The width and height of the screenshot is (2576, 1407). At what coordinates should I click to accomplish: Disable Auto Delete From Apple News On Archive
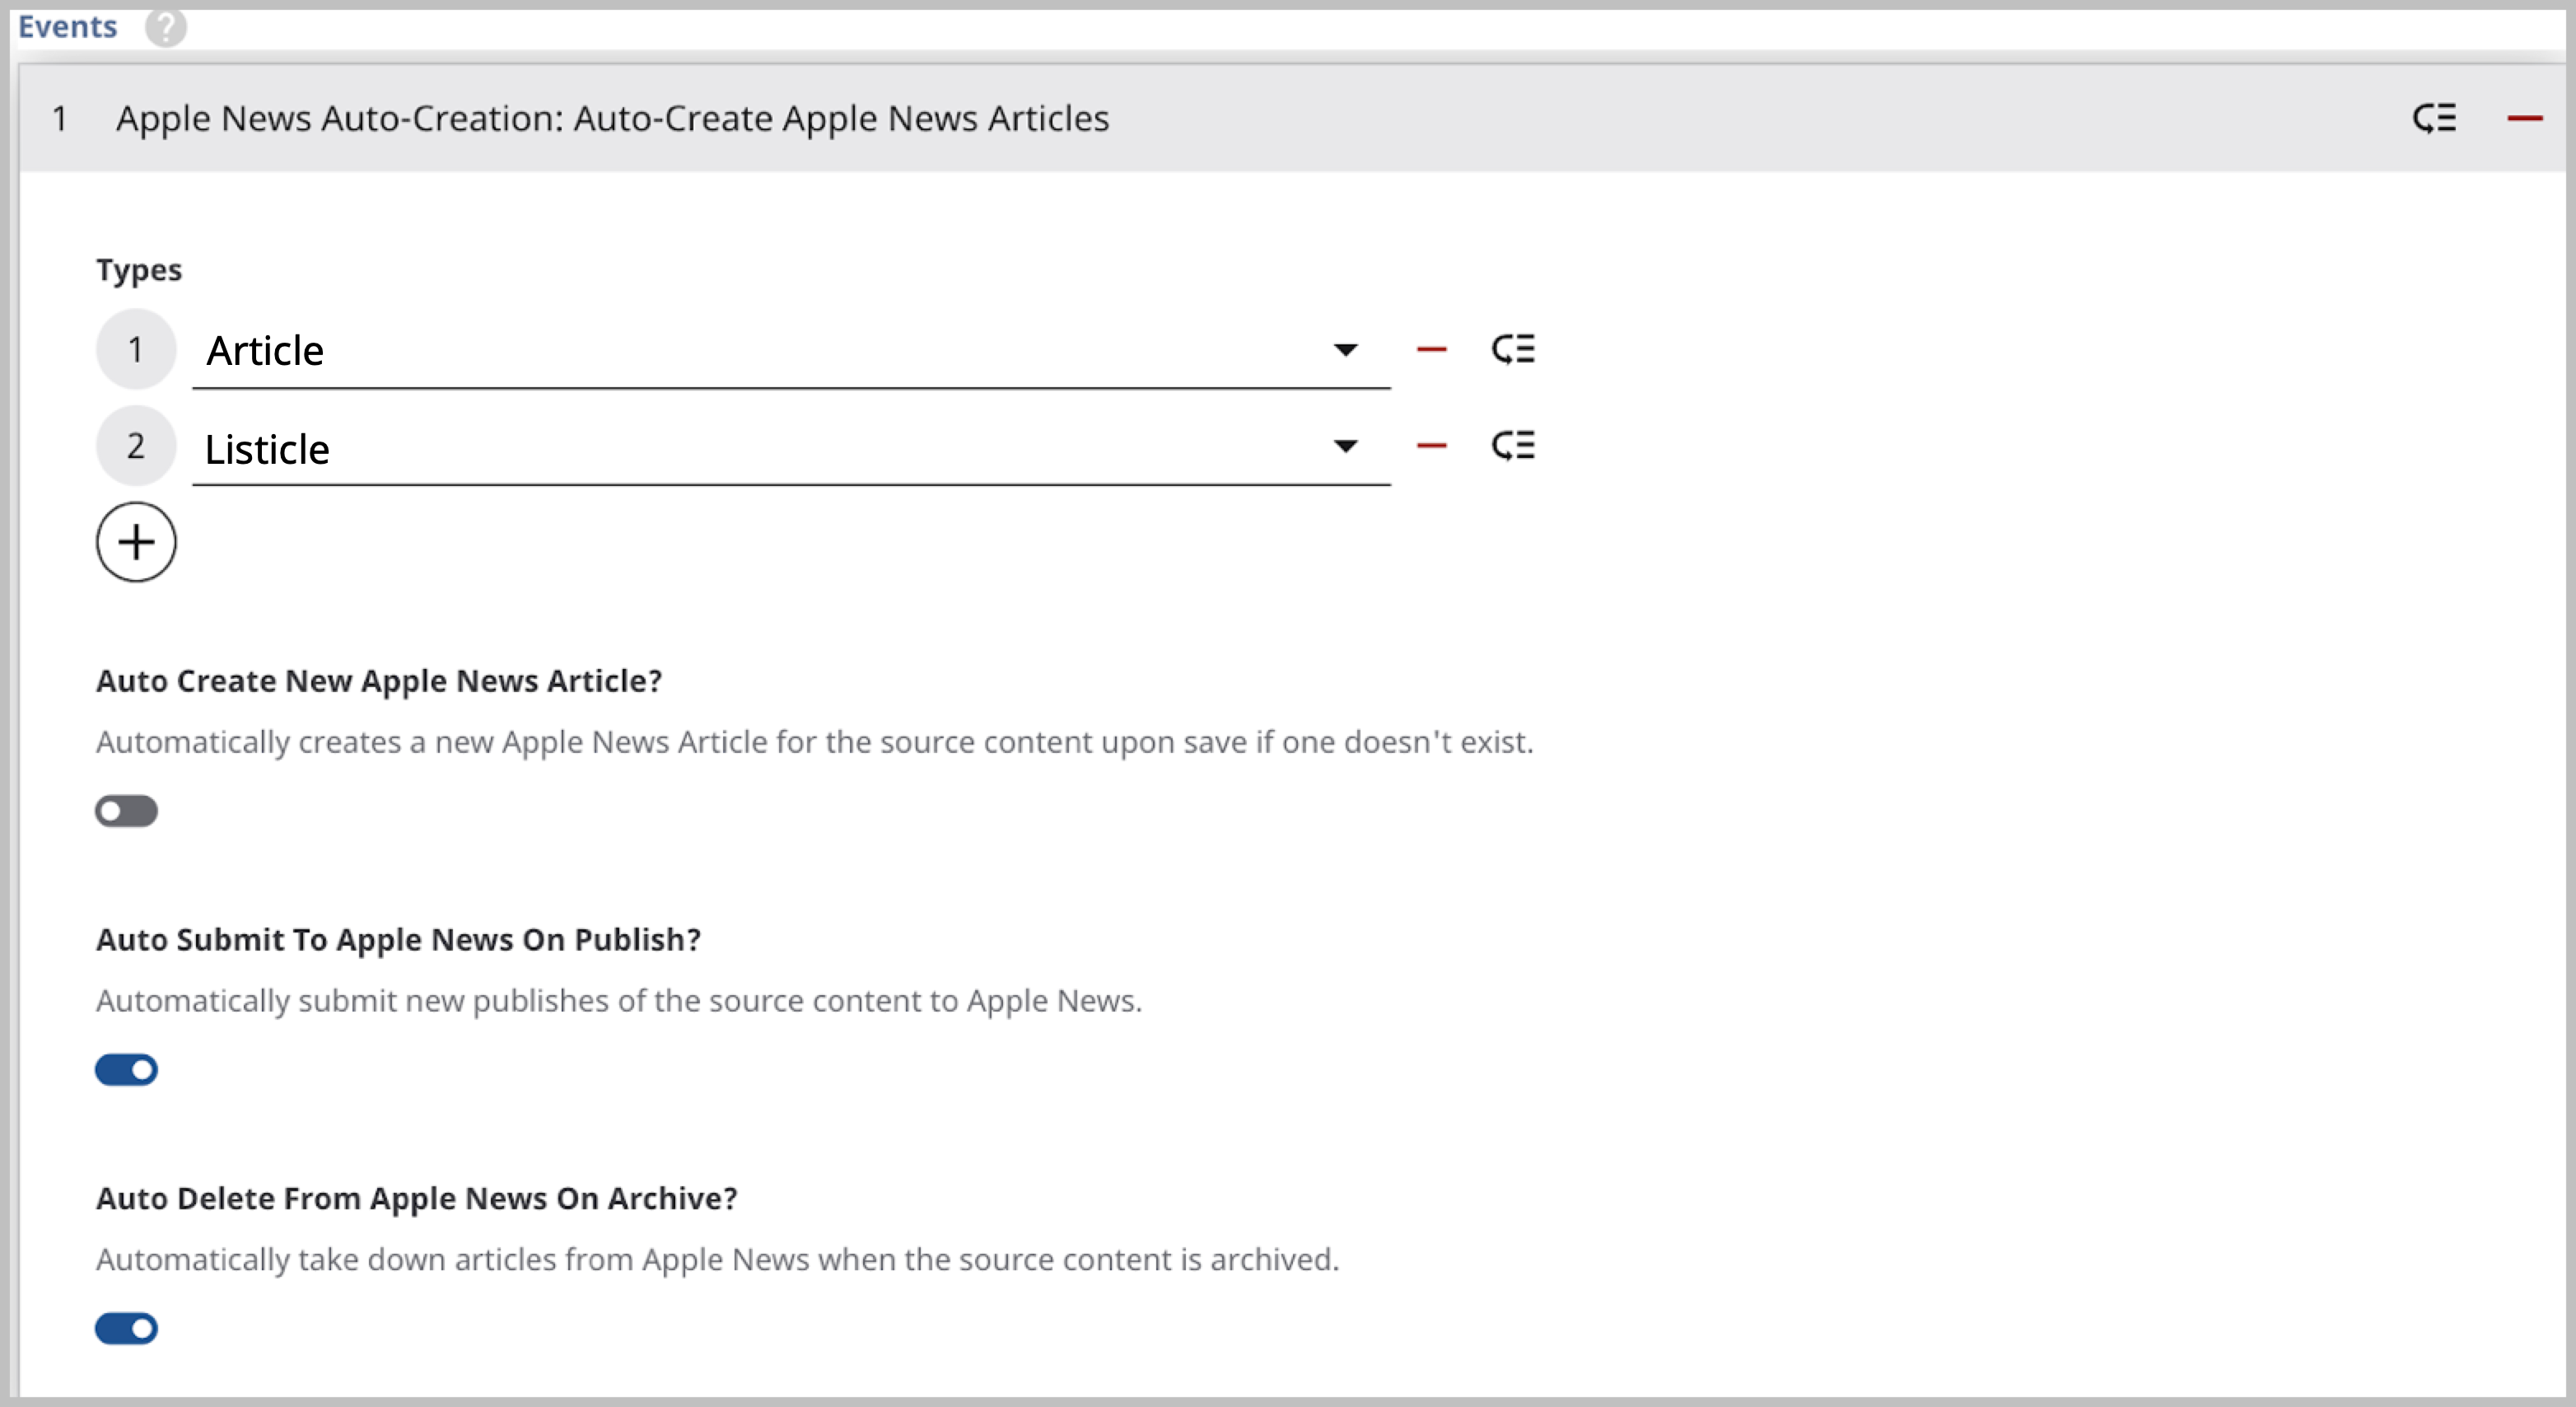pos(126,1328)
